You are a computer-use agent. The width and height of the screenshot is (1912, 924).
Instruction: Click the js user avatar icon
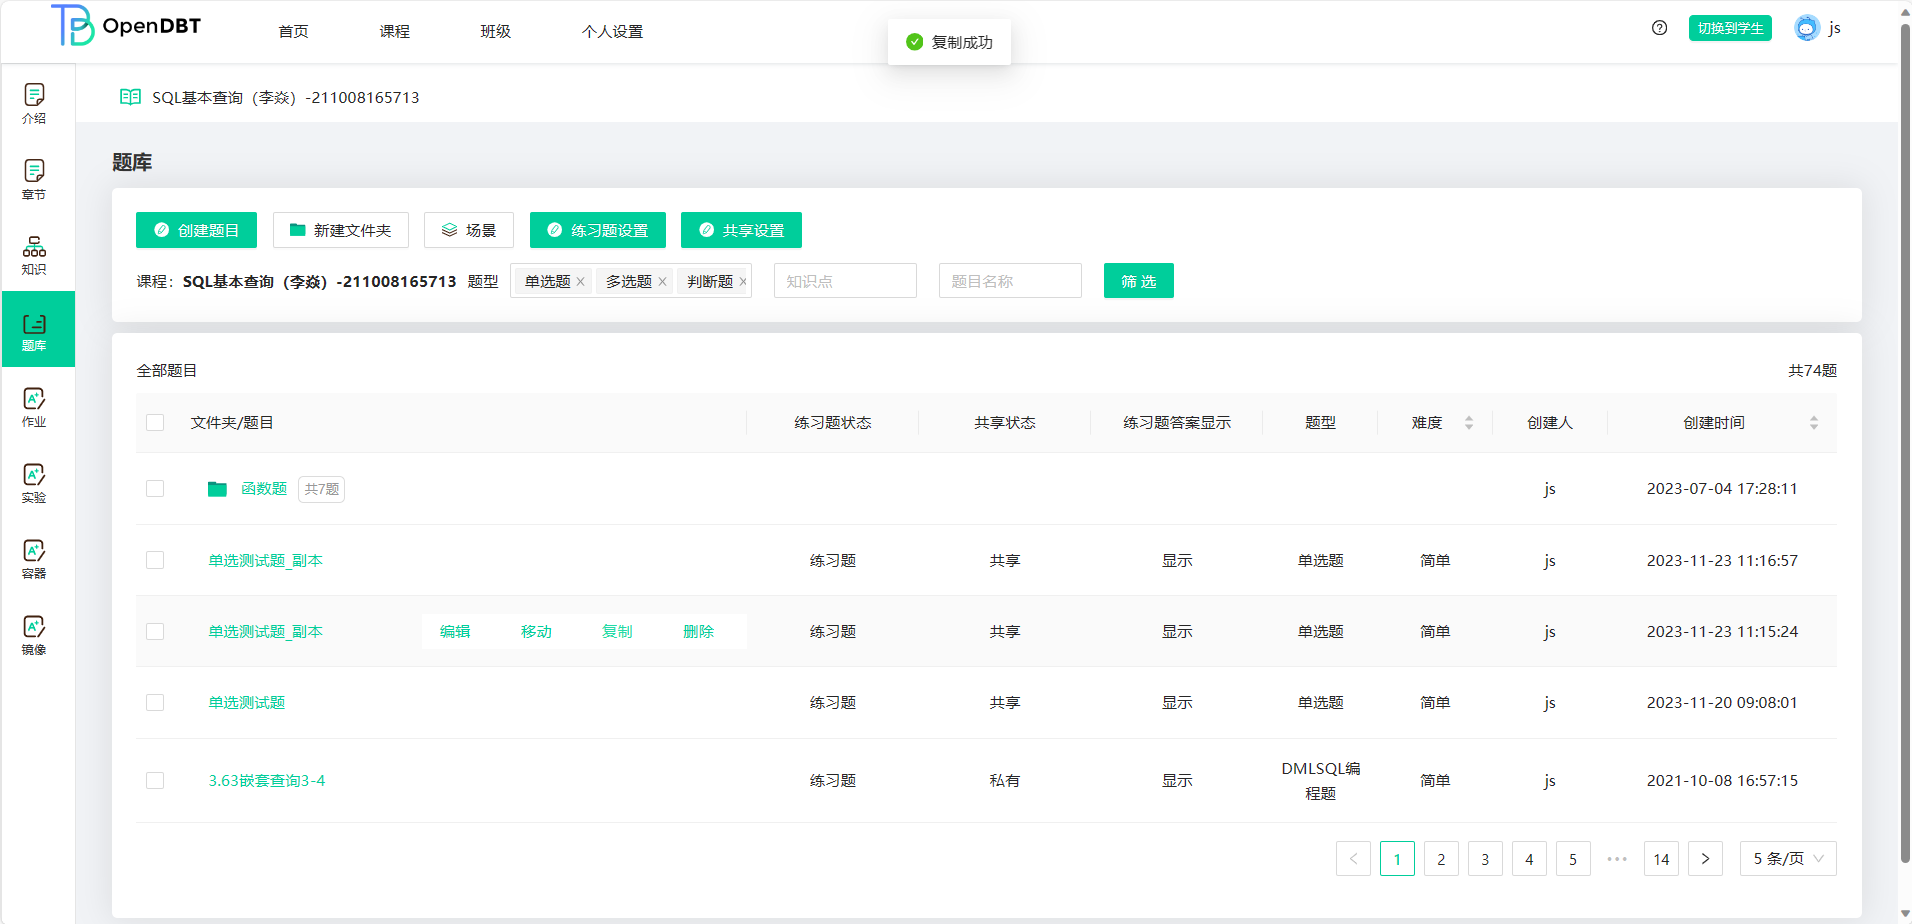click(x=1806, y=28)
